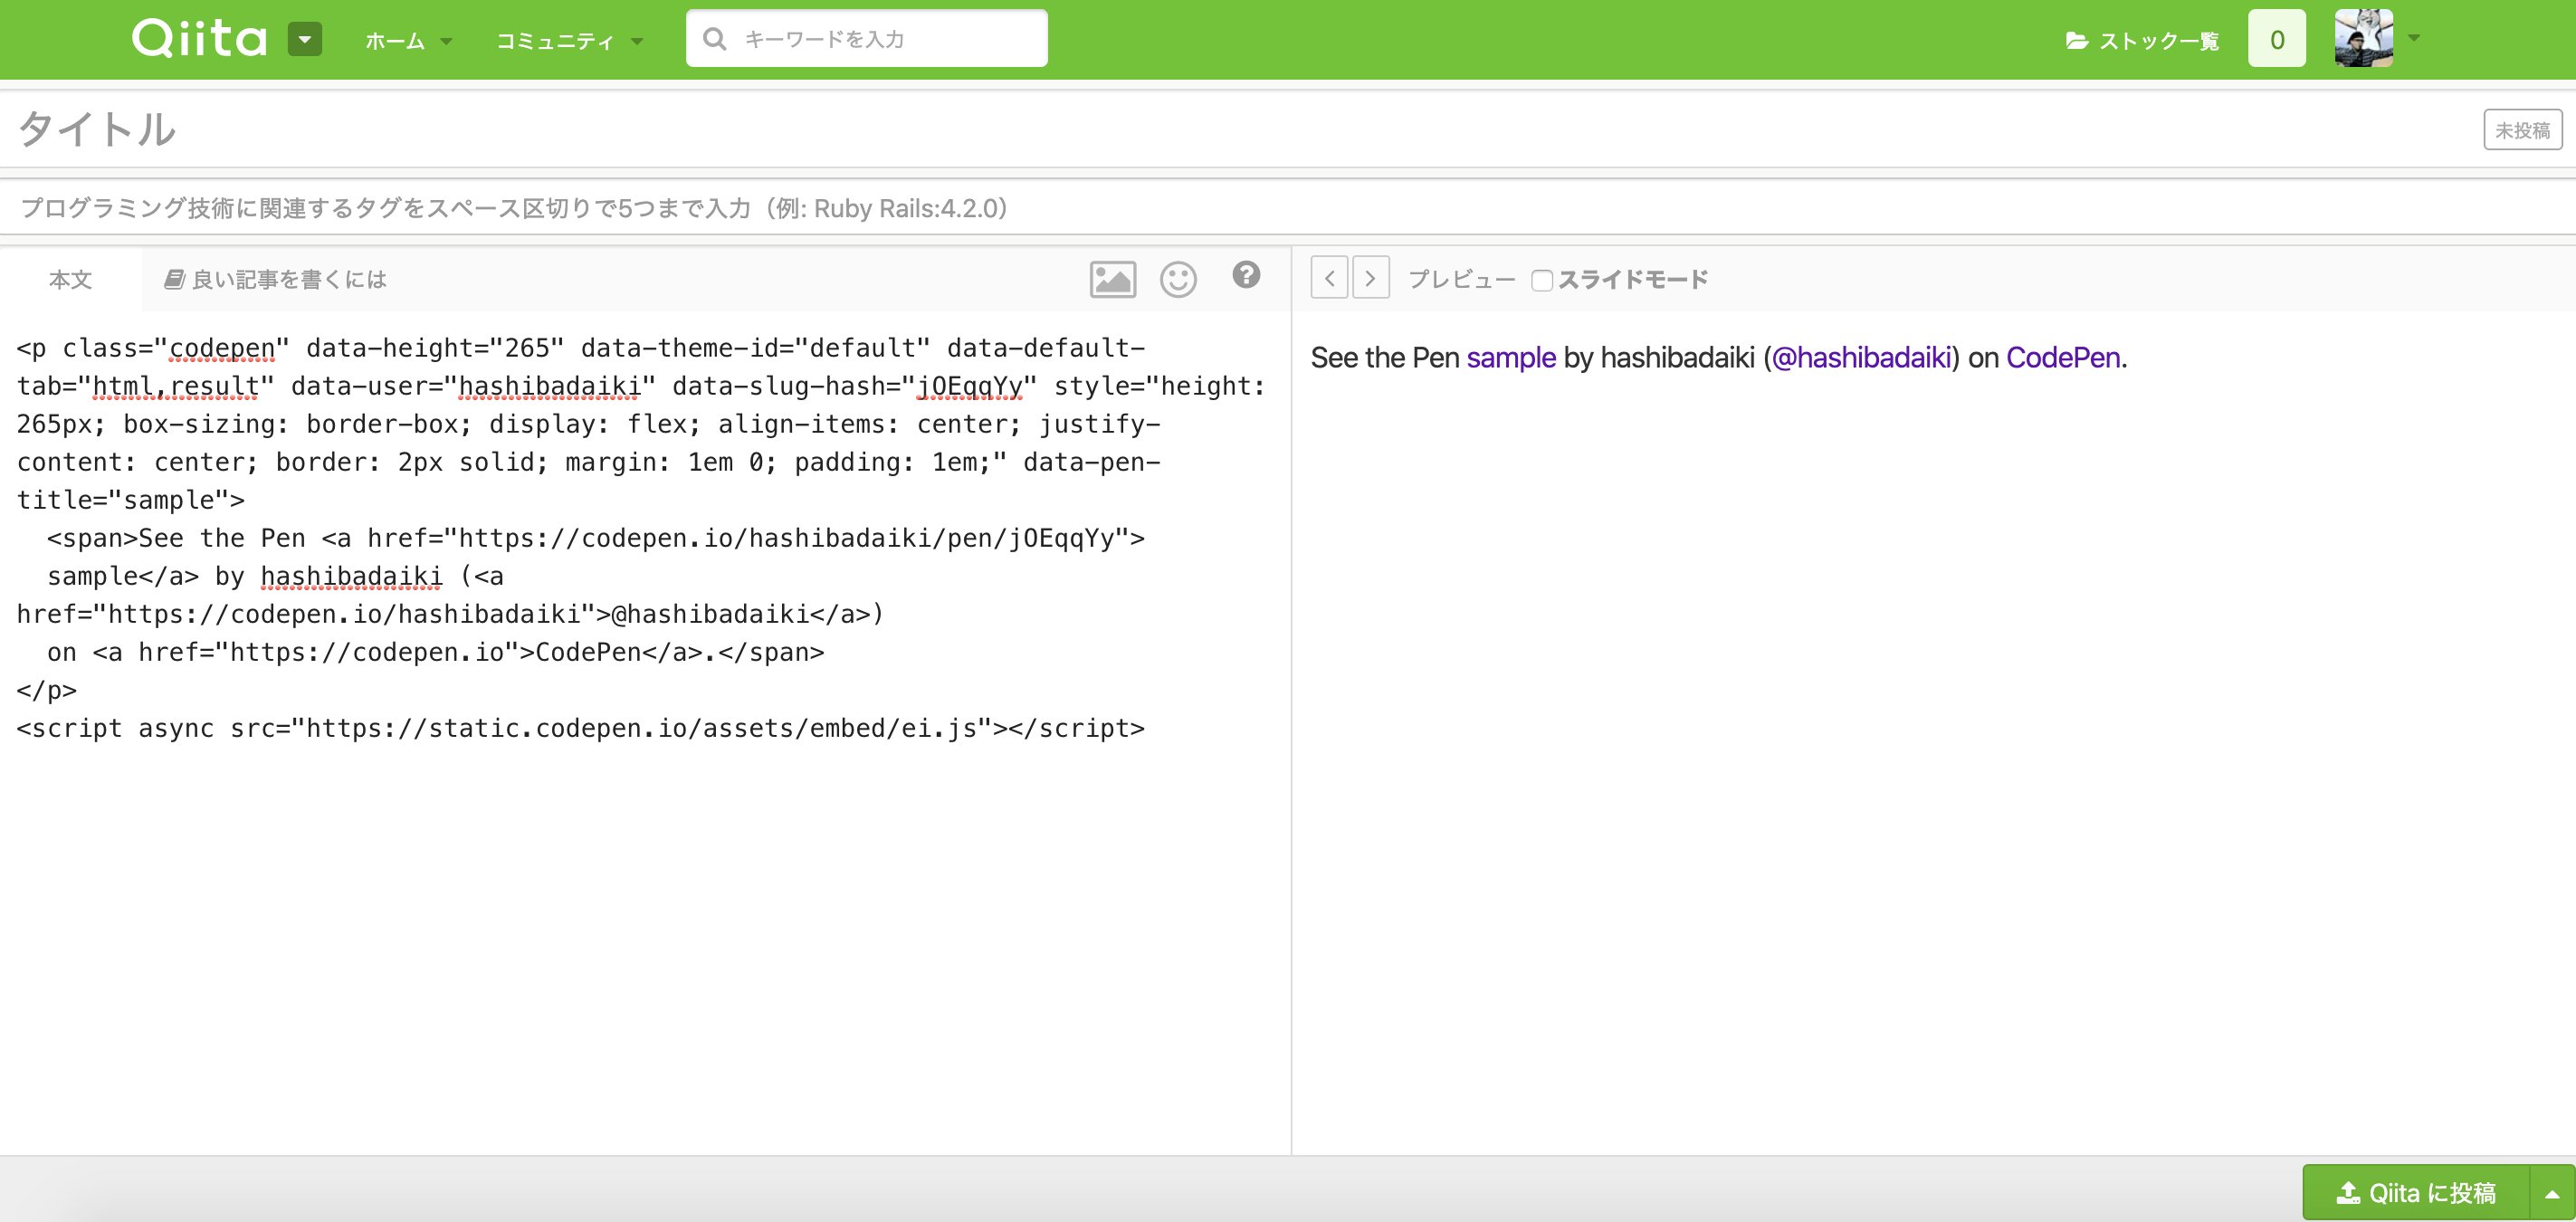Click the closing </p> line in editor
This screenshot has height=1222, width=2576.
click(x=46, y=690)
